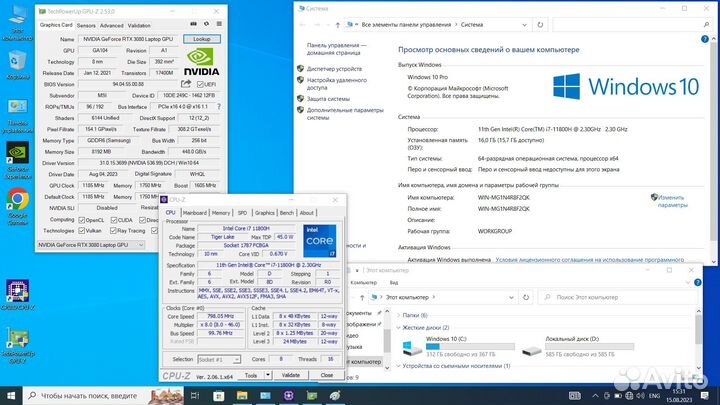Open File Explorer from the taskbar
The height and width of the screenshot is (405, 720).
point(242,395)
